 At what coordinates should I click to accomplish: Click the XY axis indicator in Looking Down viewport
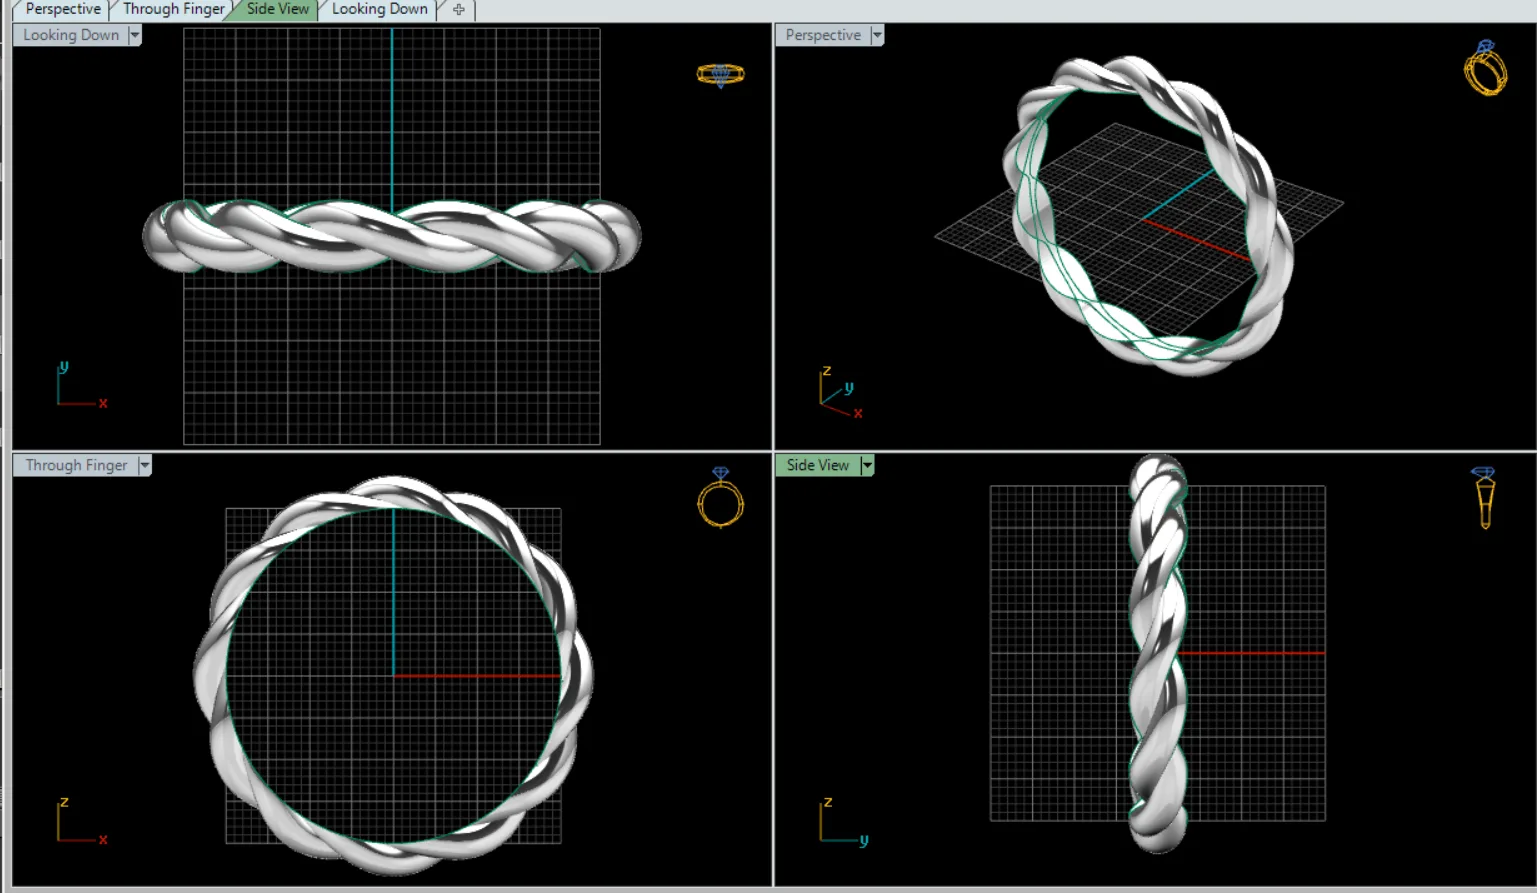[x=80, y=385]
